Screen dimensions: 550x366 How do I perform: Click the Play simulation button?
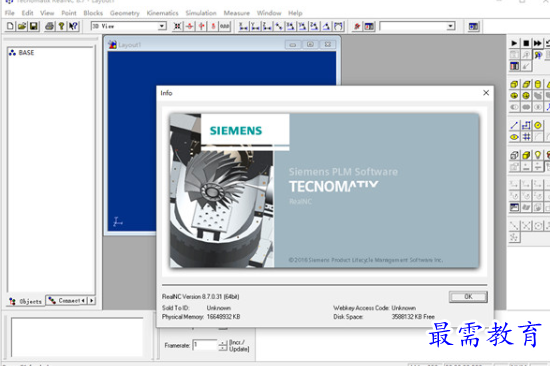click(514, 43)
